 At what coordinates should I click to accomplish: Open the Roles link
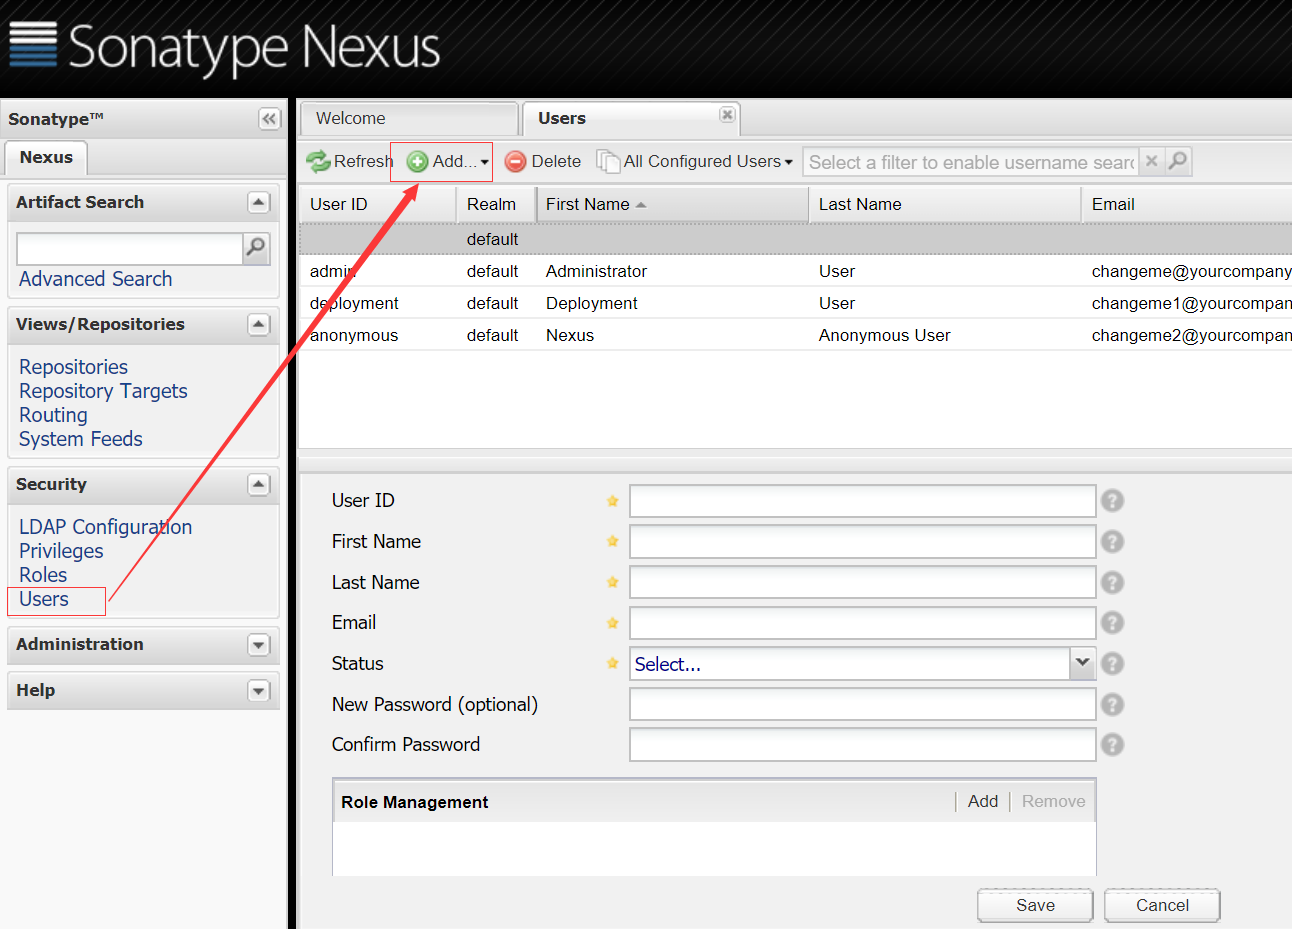coord(43,575)
